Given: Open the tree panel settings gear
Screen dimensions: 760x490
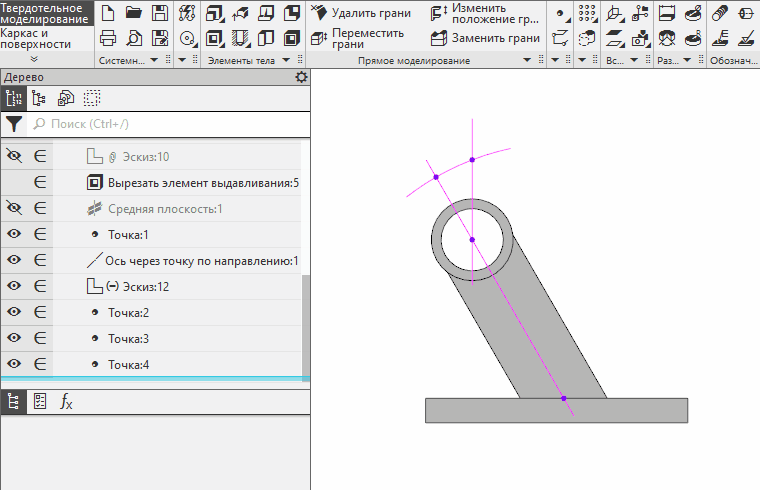Looking at the screenshot, I should click(x=302, y=77).
